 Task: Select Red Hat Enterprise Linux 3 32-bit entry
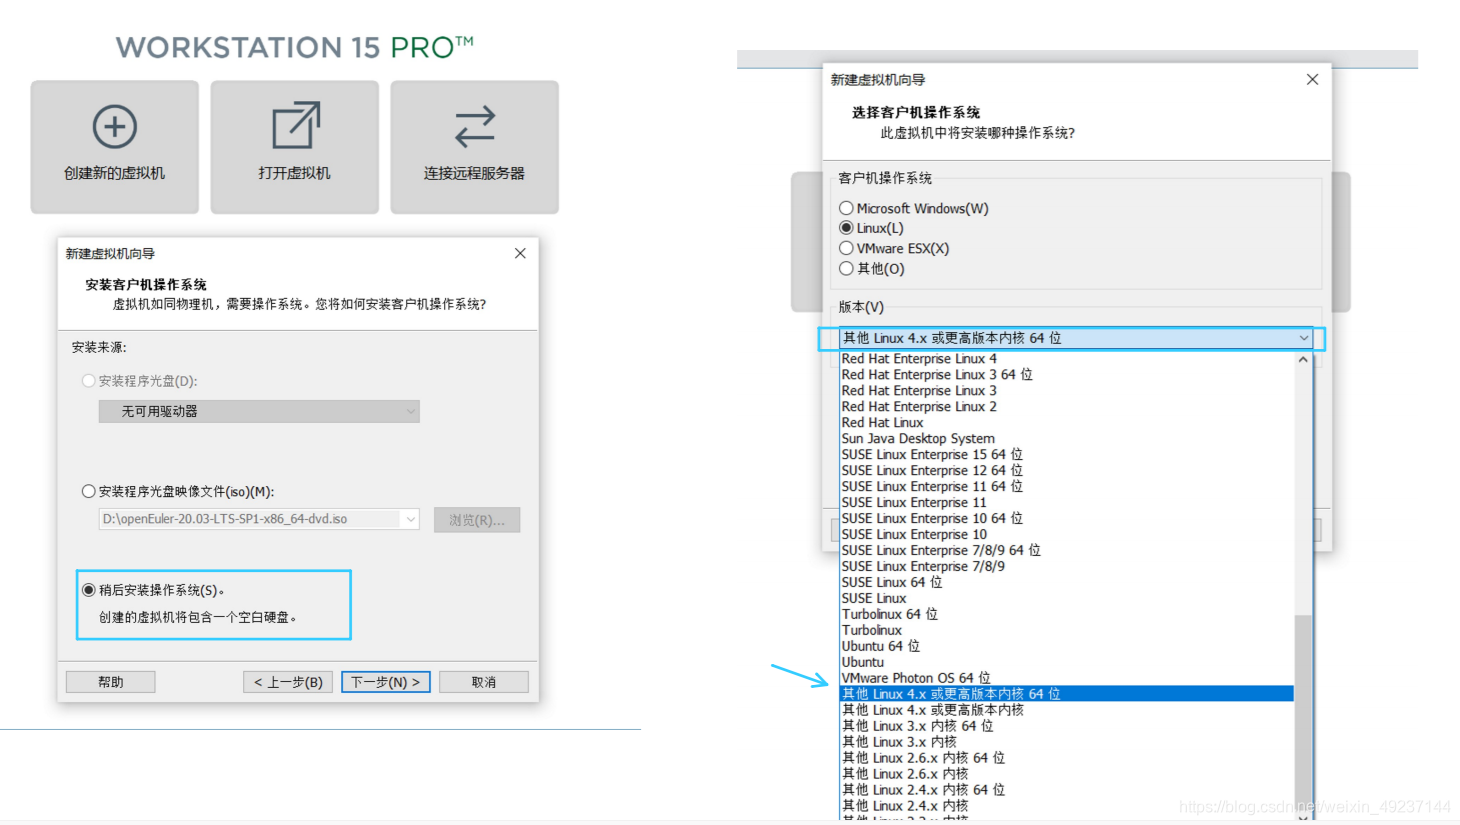[1067, 391]
